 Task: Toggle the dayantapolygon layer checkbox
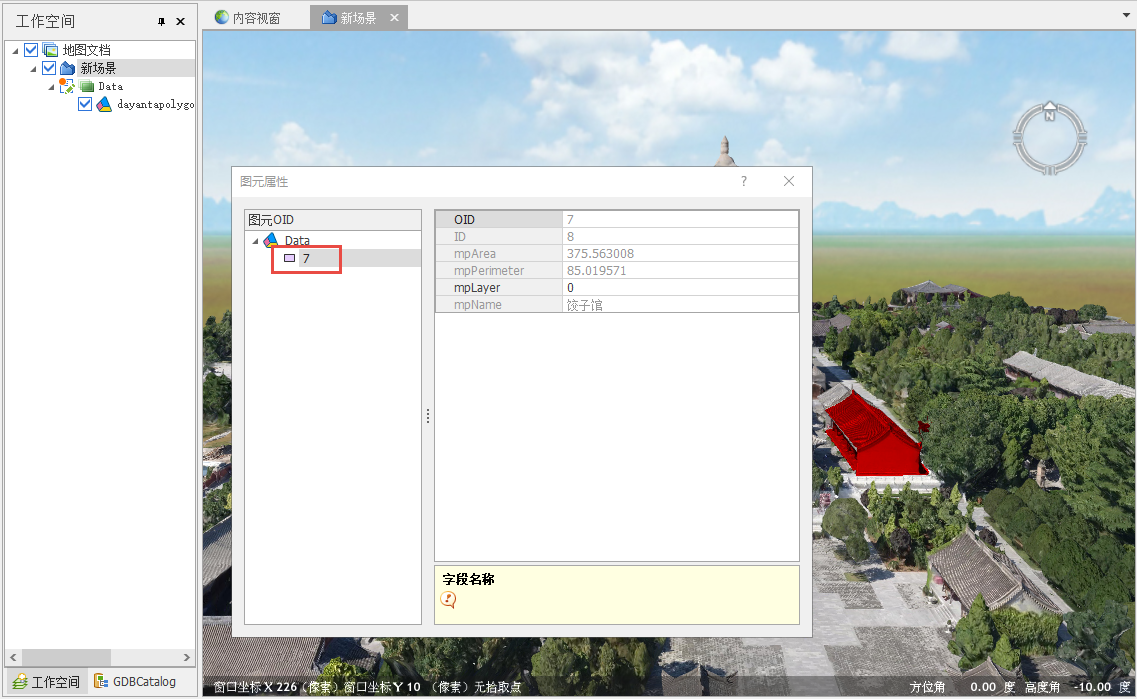[x=85, y=104]
